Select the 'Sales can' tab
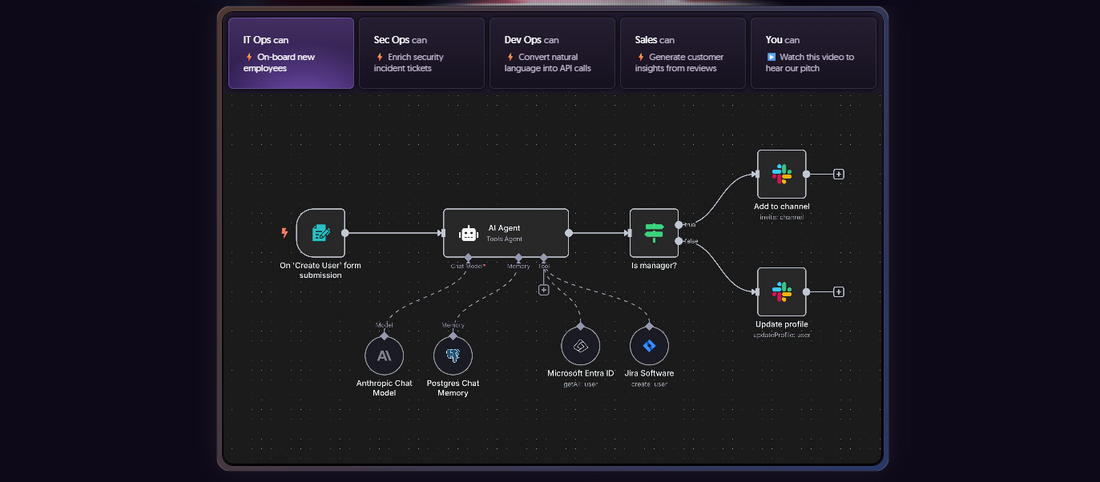Image resolution: width=1100 pixels, height=482 pixels. [x=682, y=53]
